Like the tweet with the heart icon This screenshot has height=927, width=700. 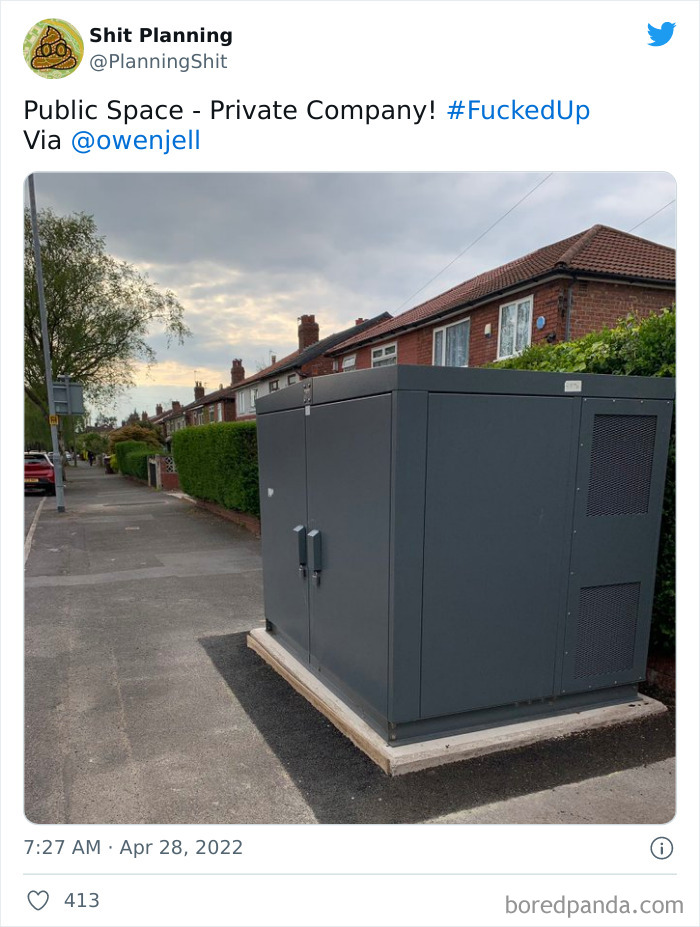[38, 900]
